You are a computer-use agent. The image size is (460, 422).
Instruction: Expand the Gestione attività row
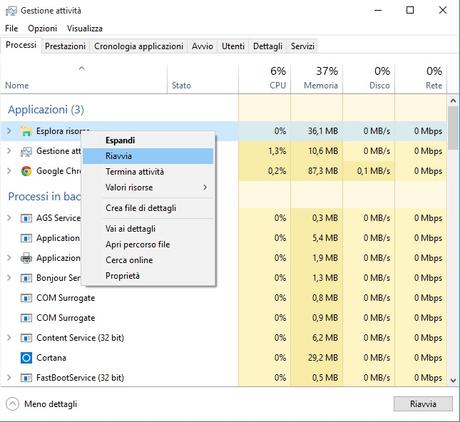coord(9,151)
